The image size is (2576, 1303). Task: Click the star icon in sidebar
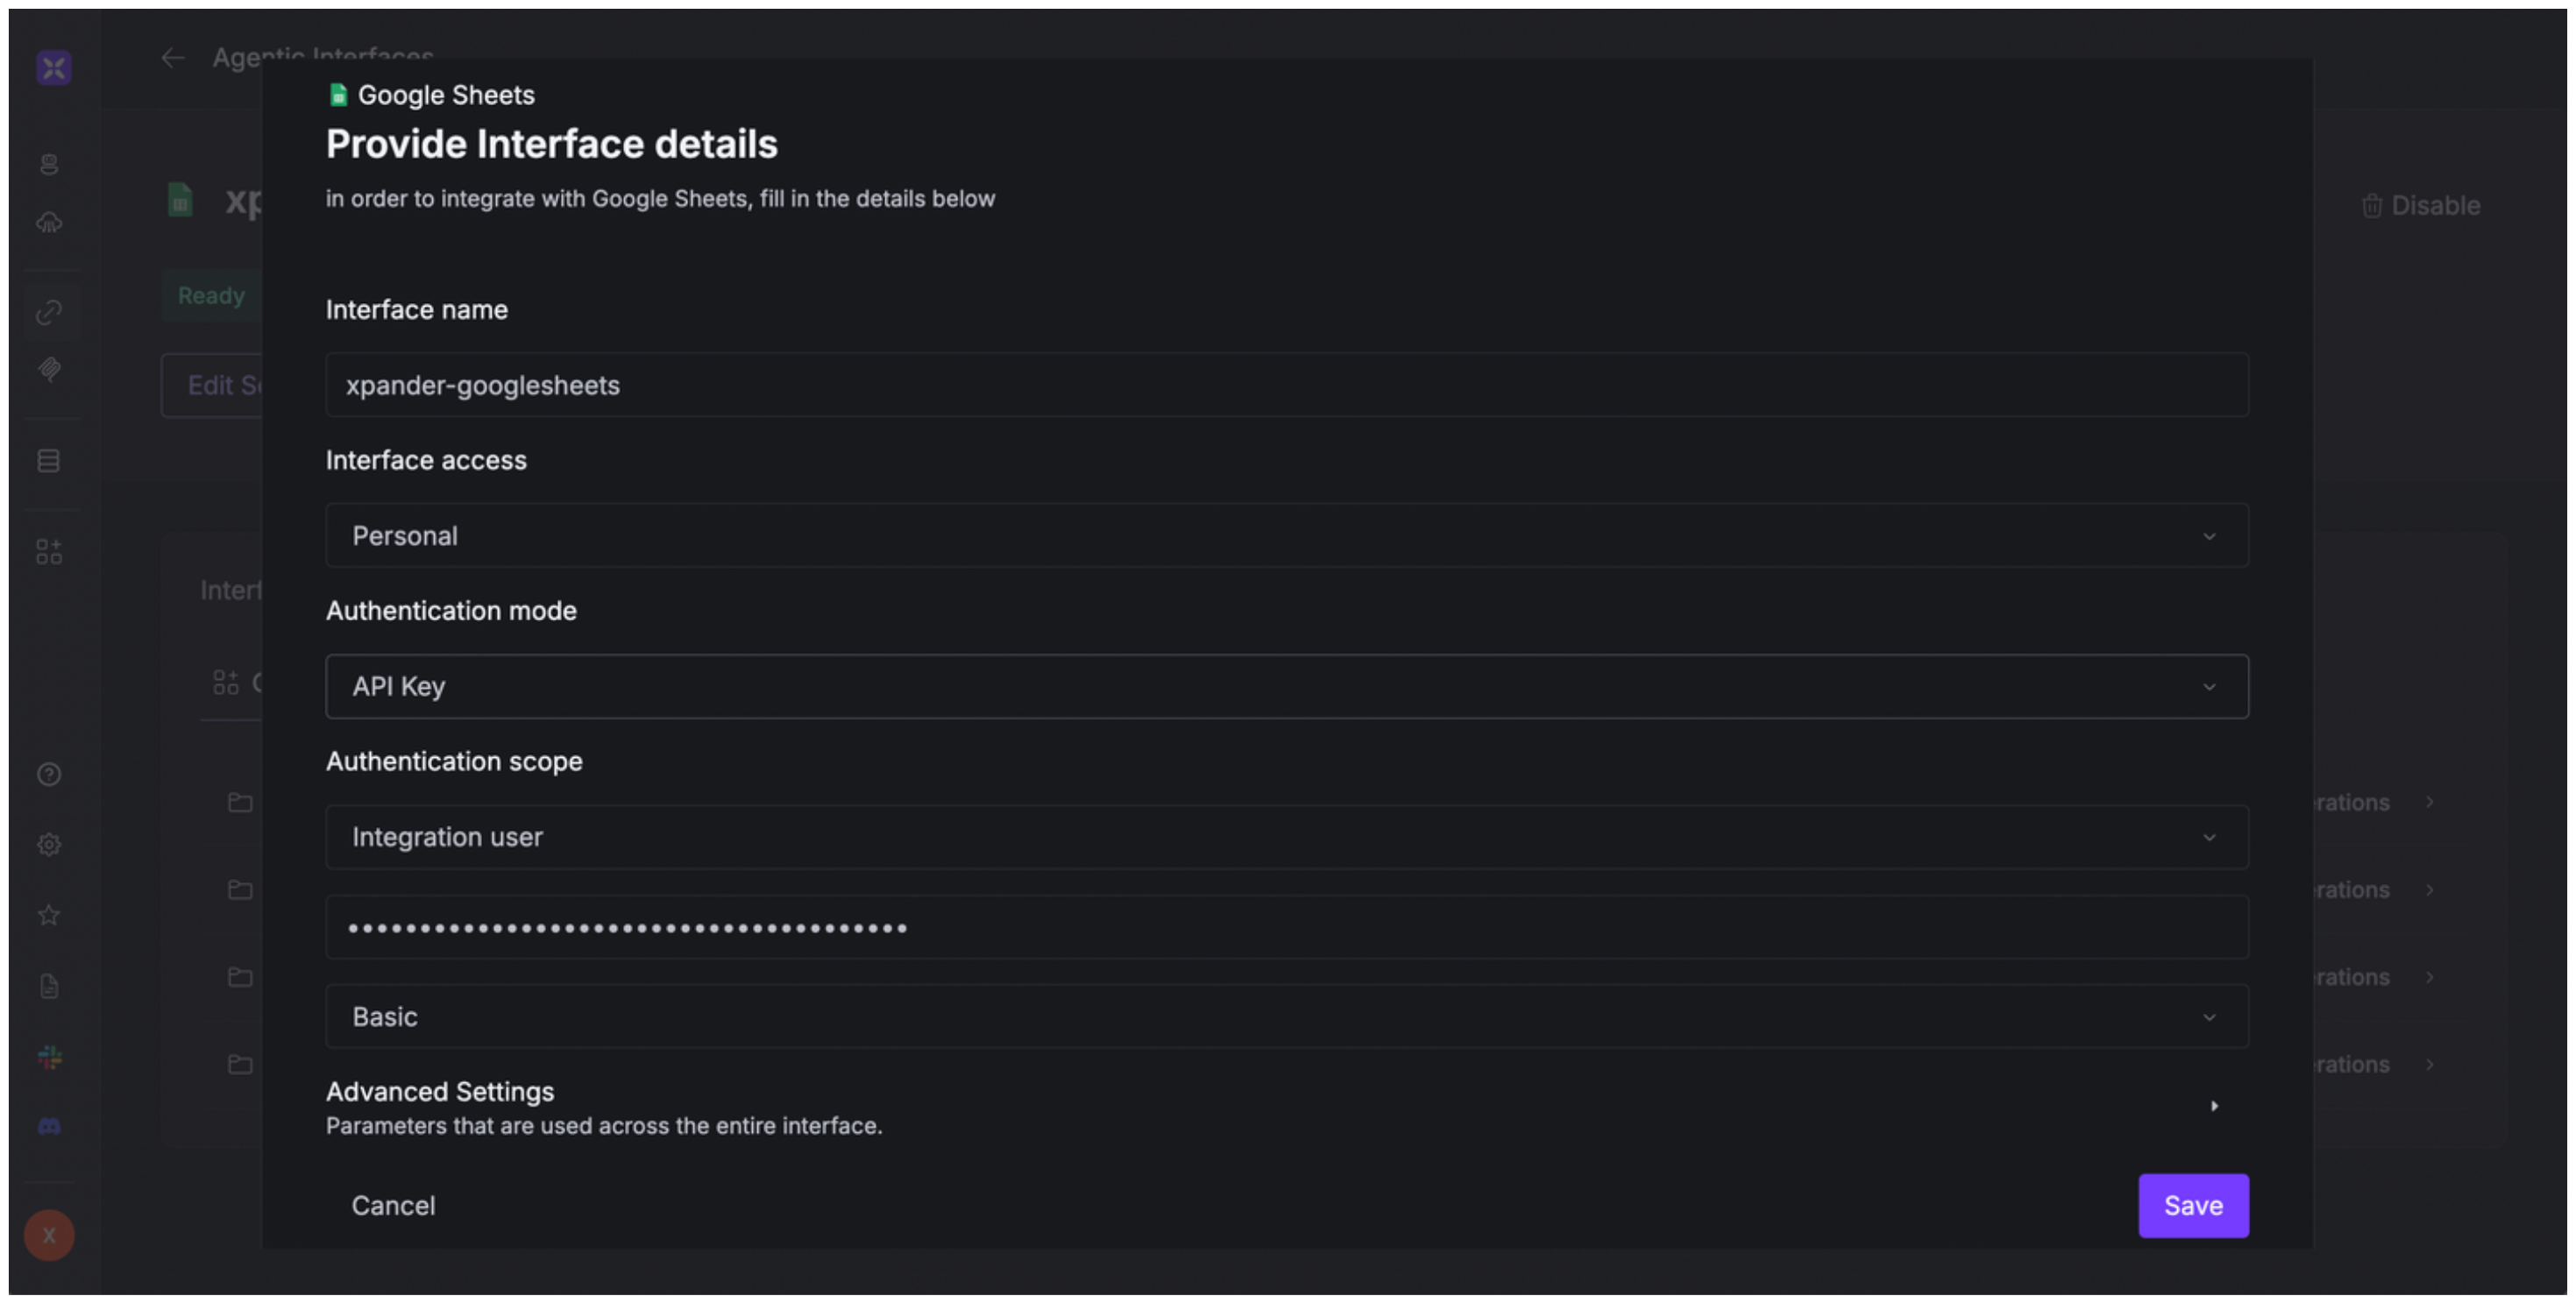click(x=49, y=915)
